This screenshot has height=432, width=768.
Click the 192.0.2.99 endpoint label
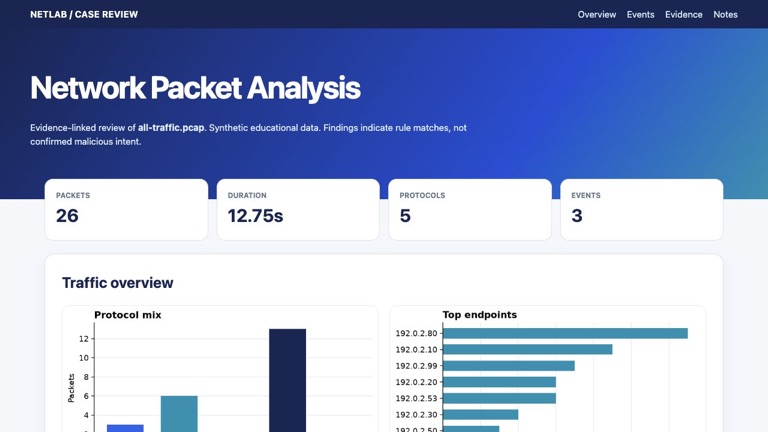(416, 366)
